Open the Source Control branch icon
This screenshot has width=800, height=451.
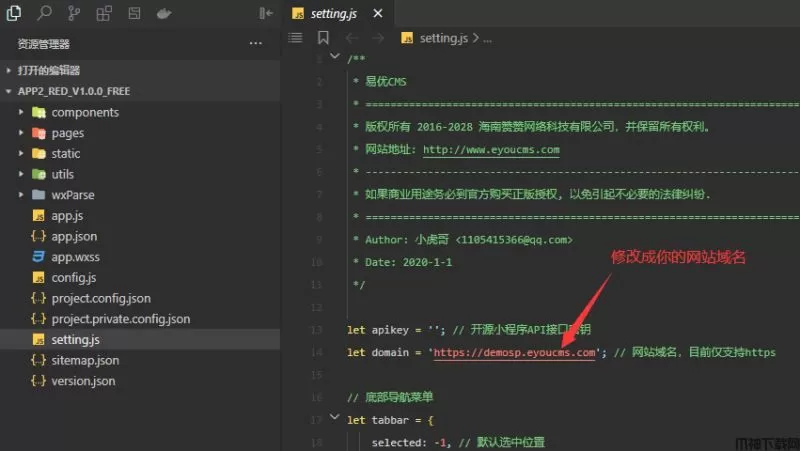point(74,13)
